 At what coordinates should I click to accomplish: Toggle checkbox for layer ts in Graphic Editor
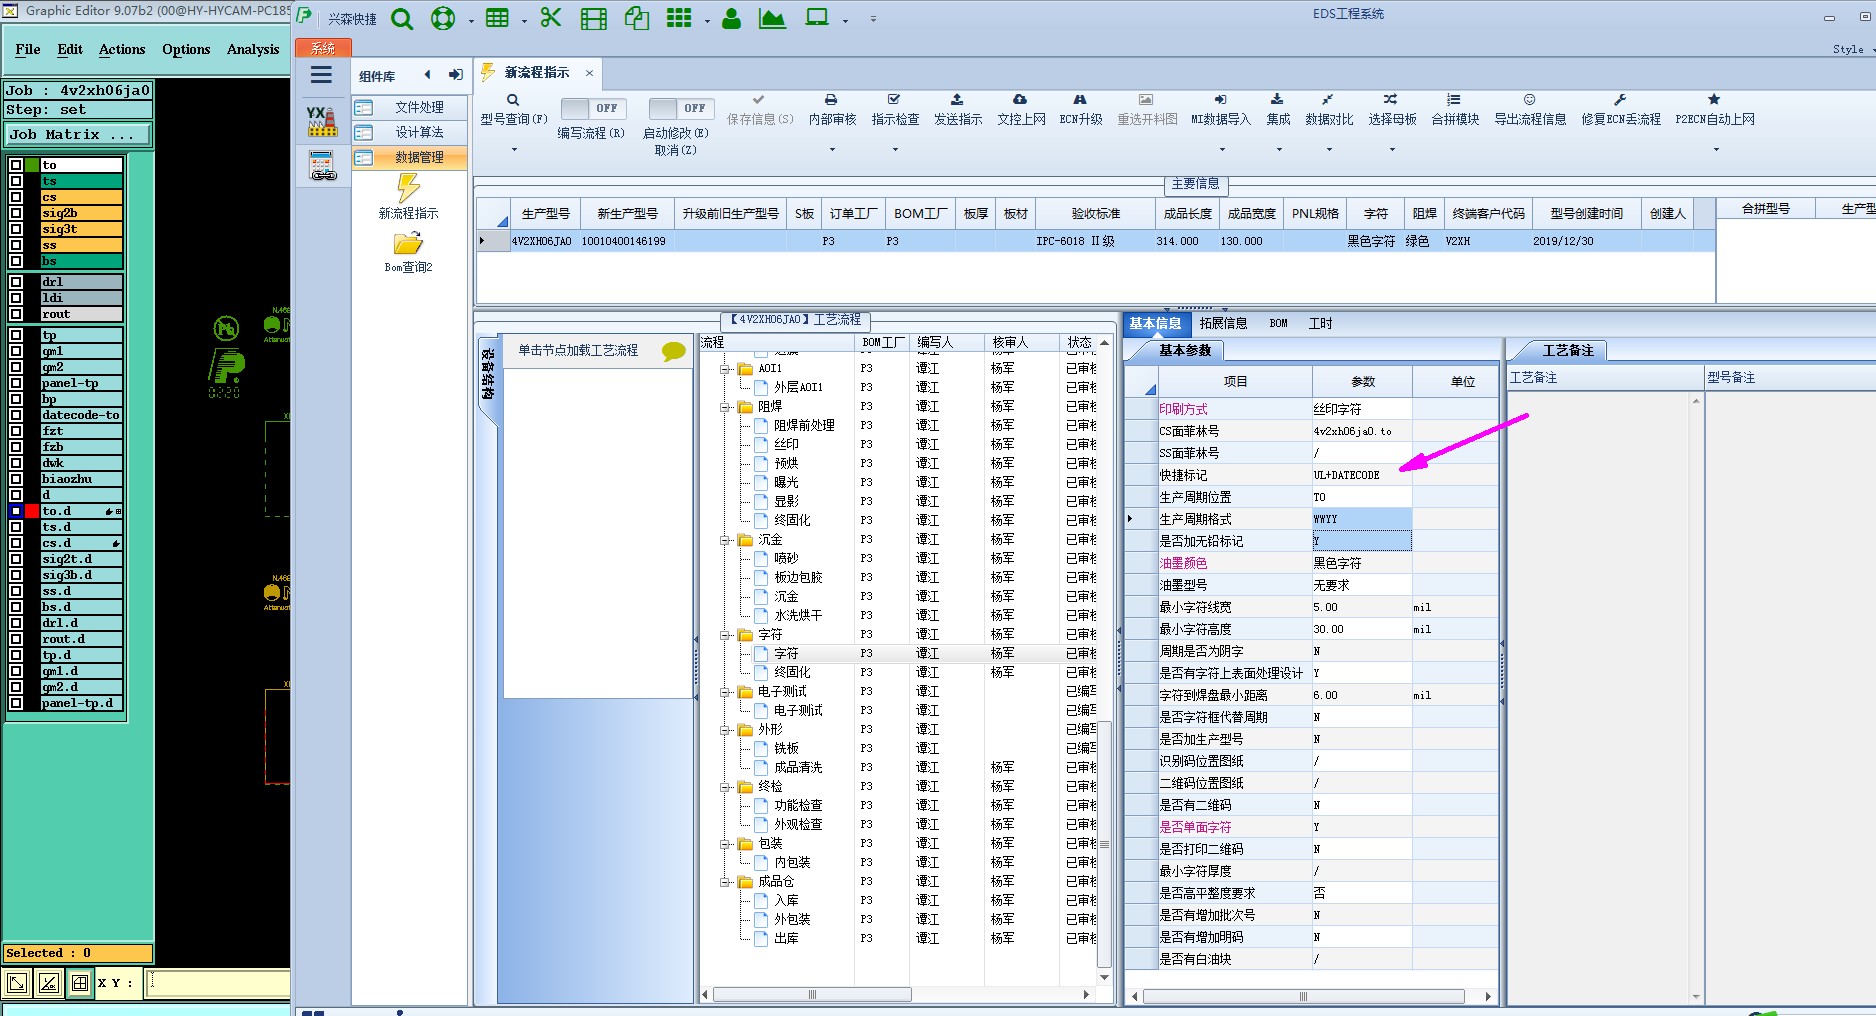(16, 181)
